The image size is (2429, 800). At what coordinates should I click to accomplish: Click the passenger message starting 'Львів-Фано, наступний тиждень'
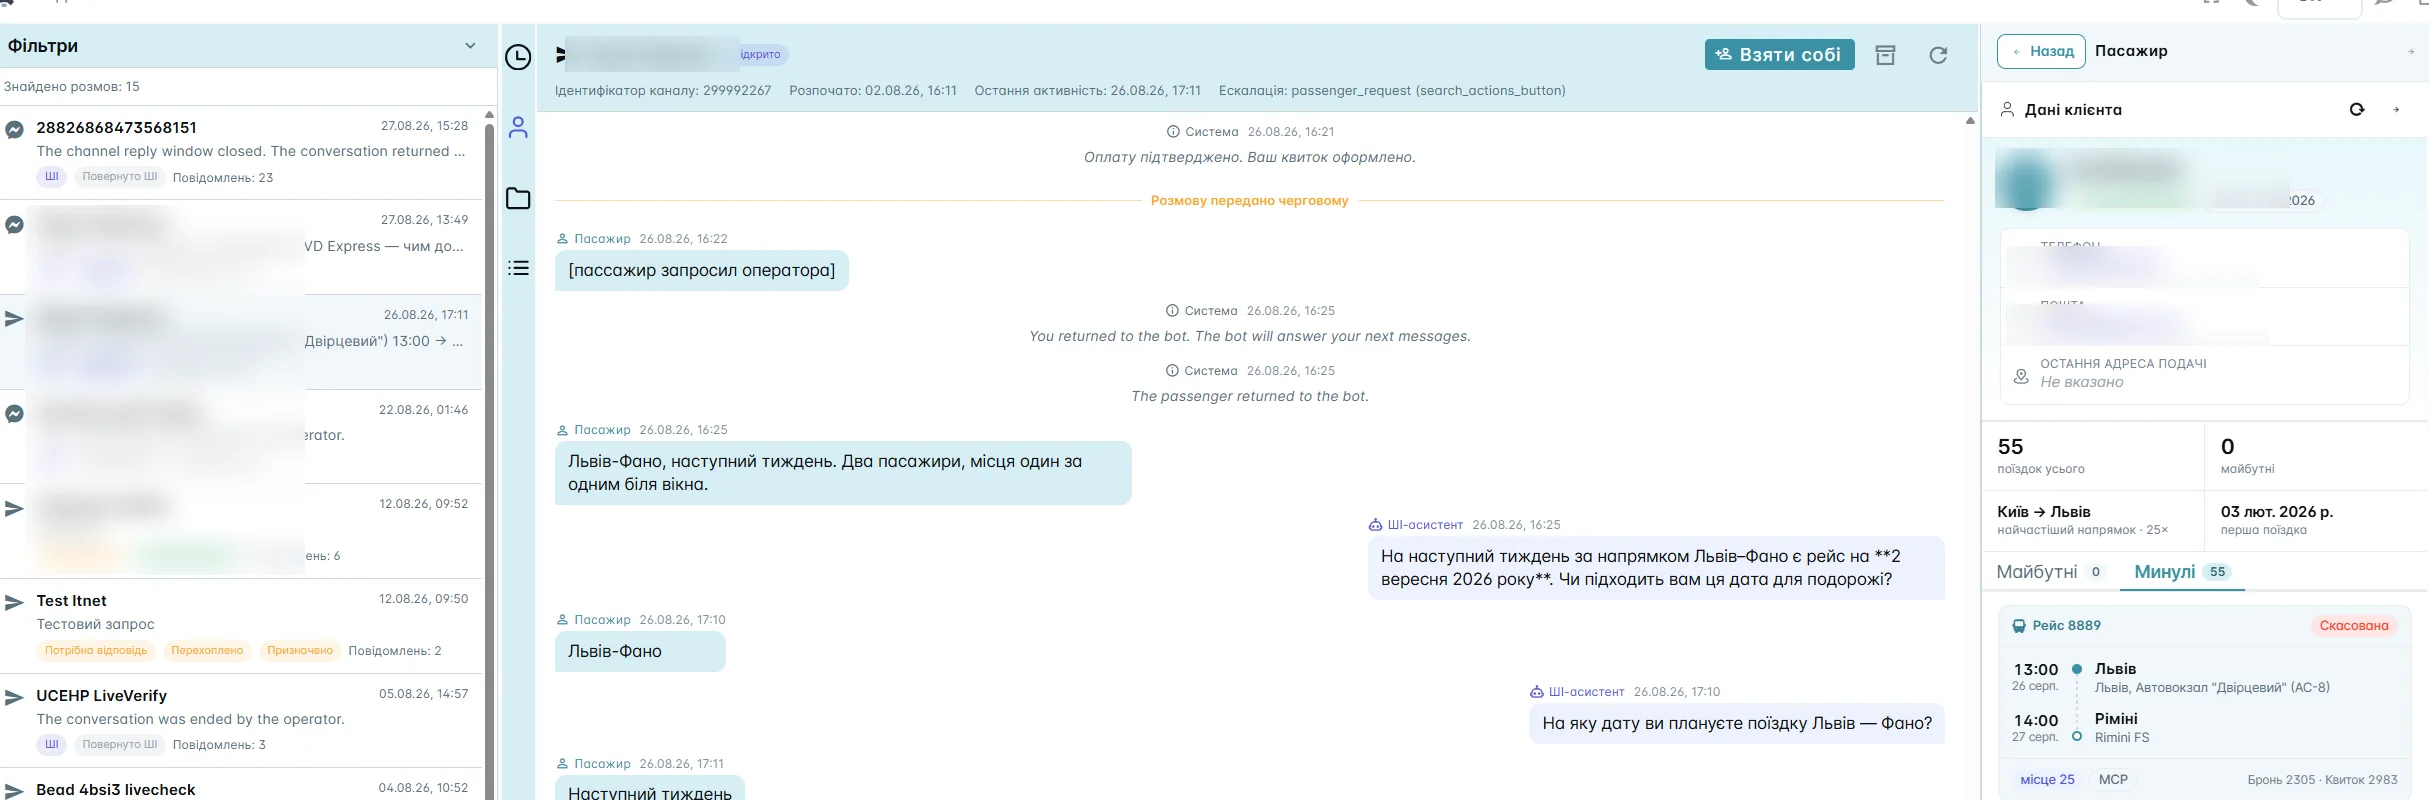point(843,473)
